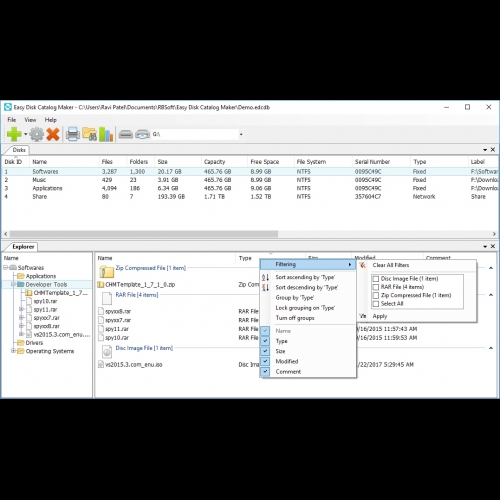Select the Drivers folder in tree
Image resolution: width=500 pixels, height=500 pixels.
[x=34, y=343]
